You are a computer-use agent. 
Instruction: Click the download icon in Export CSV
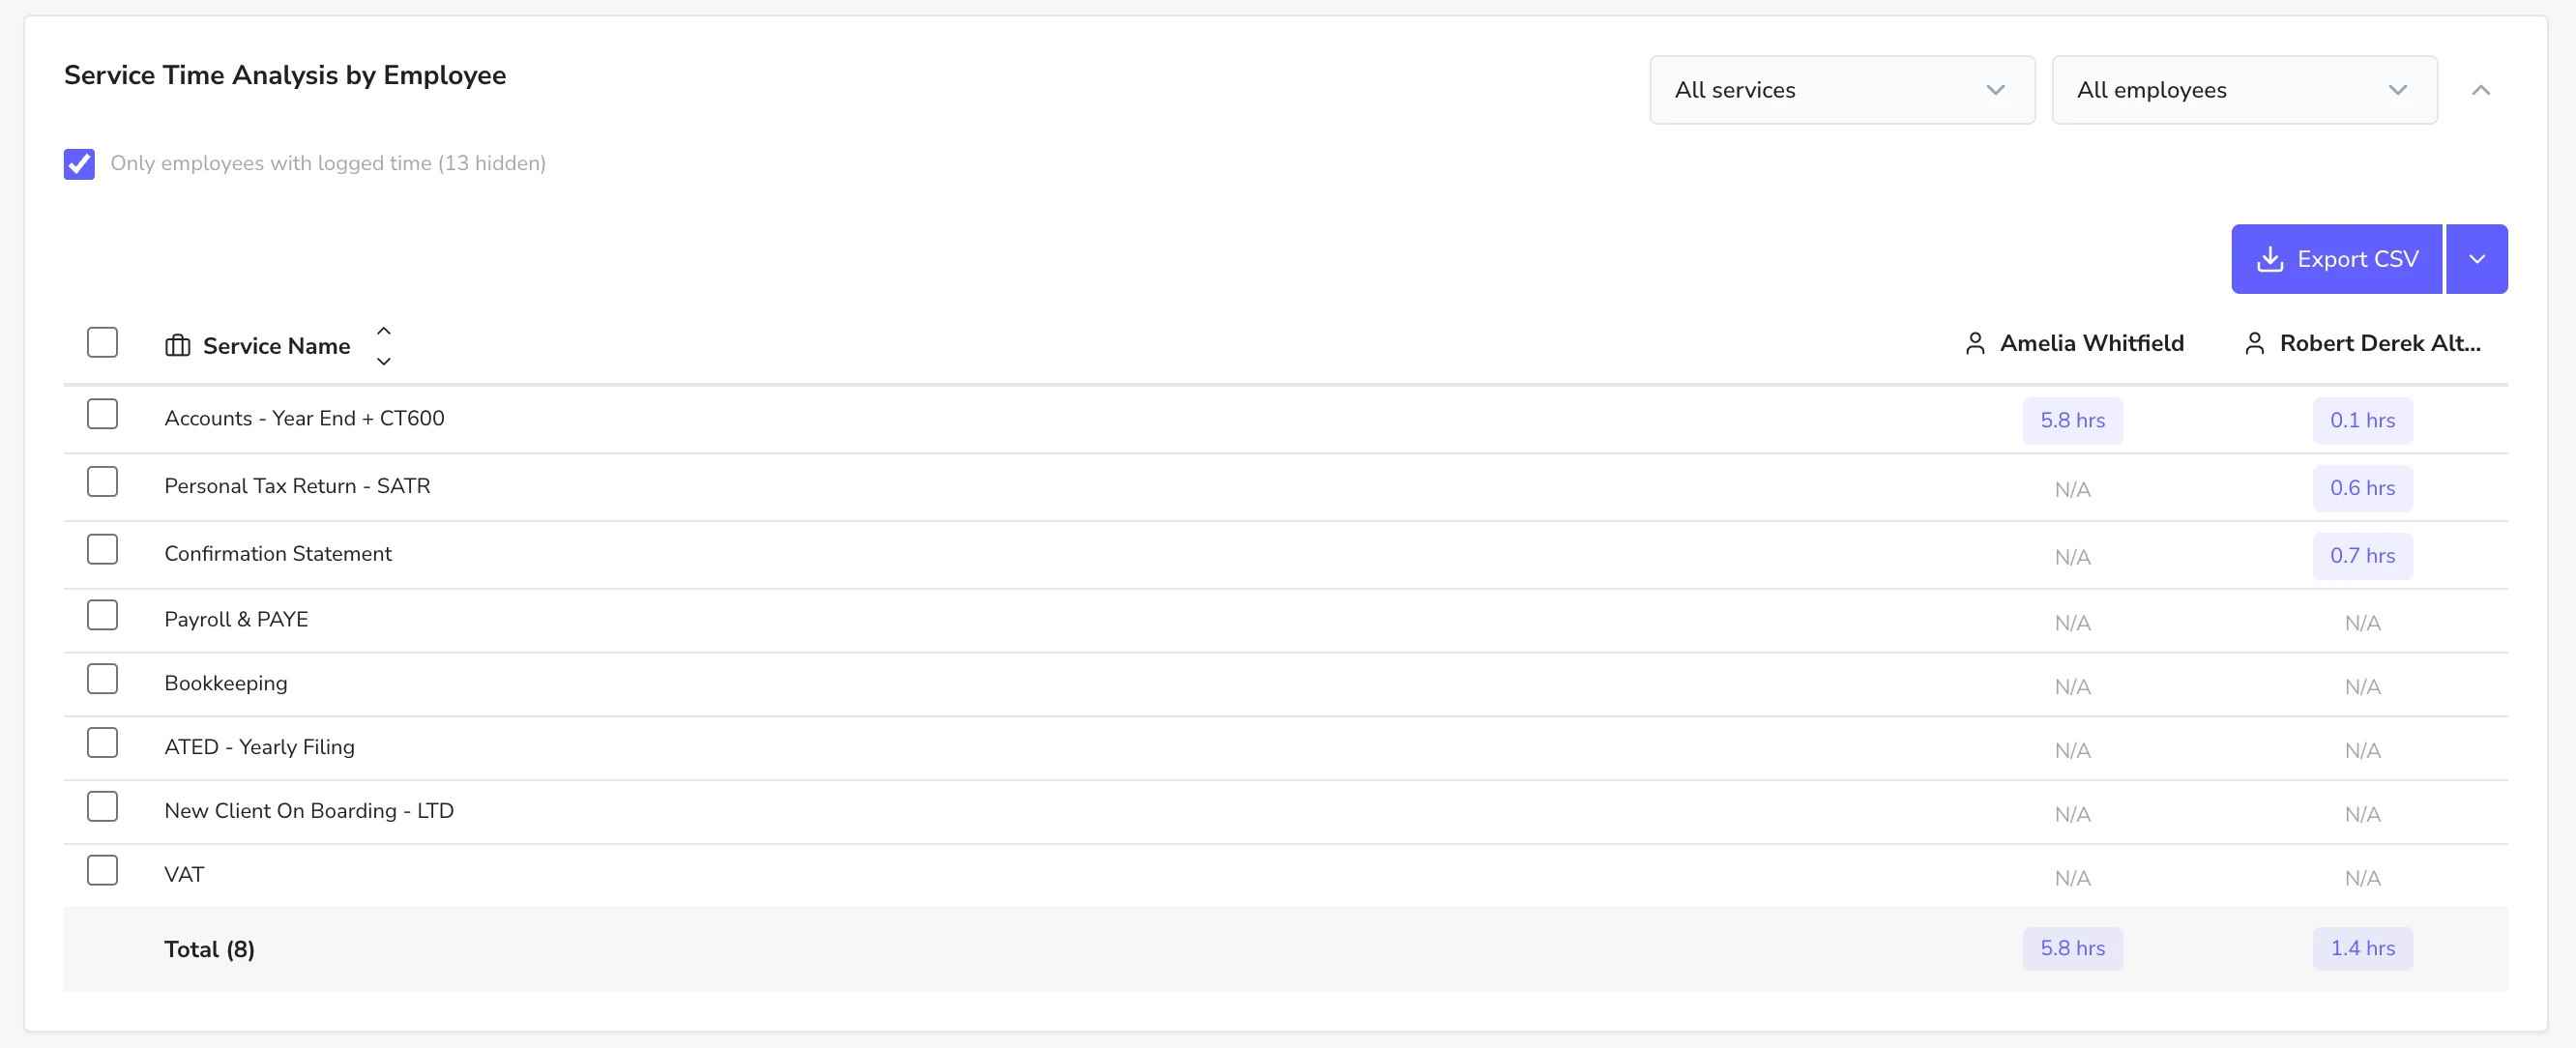(x=2270, y=259)
